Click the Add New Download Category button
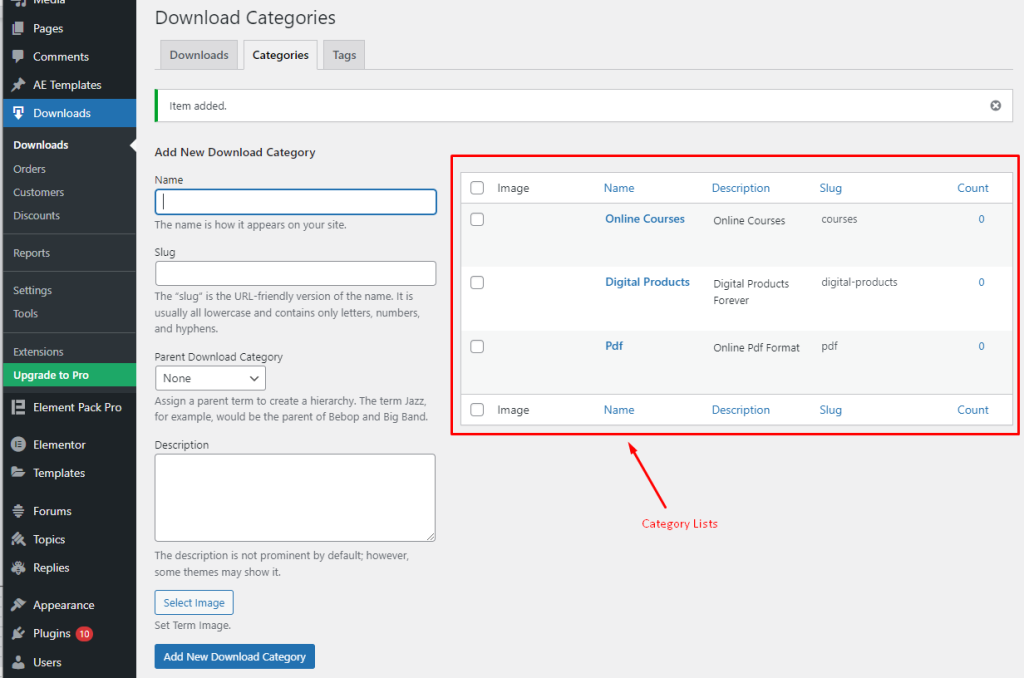1024x678 pixels. [234, 656]
